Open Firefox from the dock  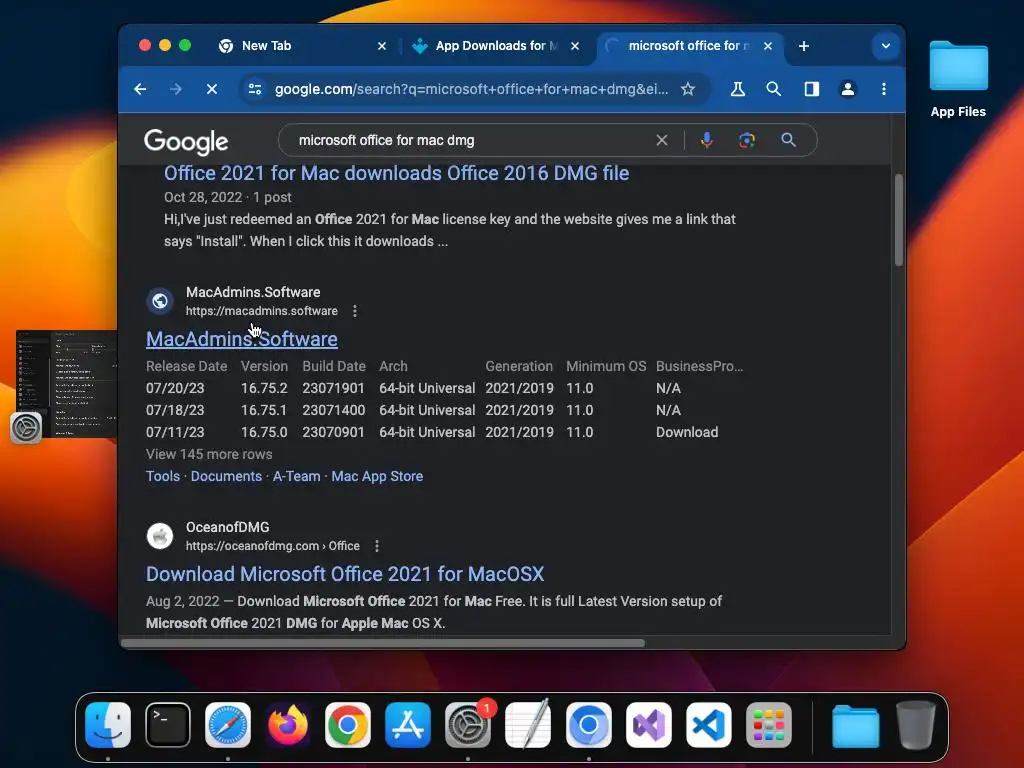(x=288, y=725)
